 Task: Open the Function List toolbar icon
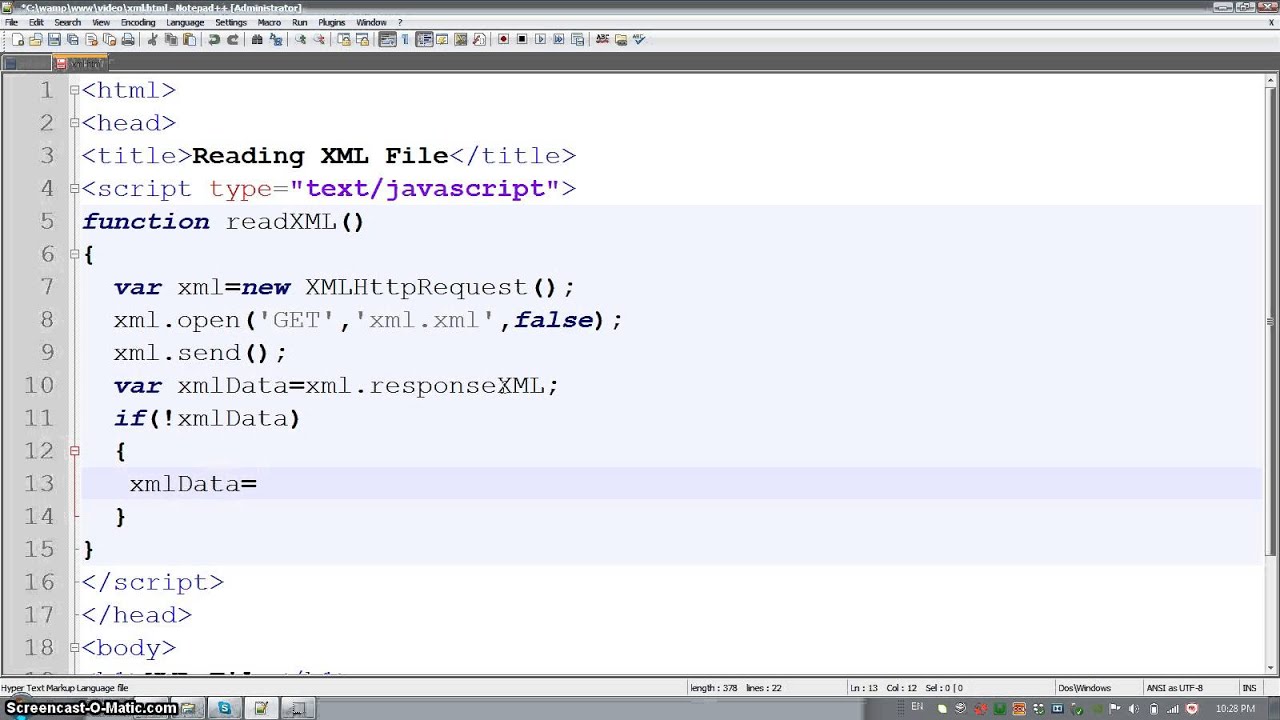click(x=478, y=40)
